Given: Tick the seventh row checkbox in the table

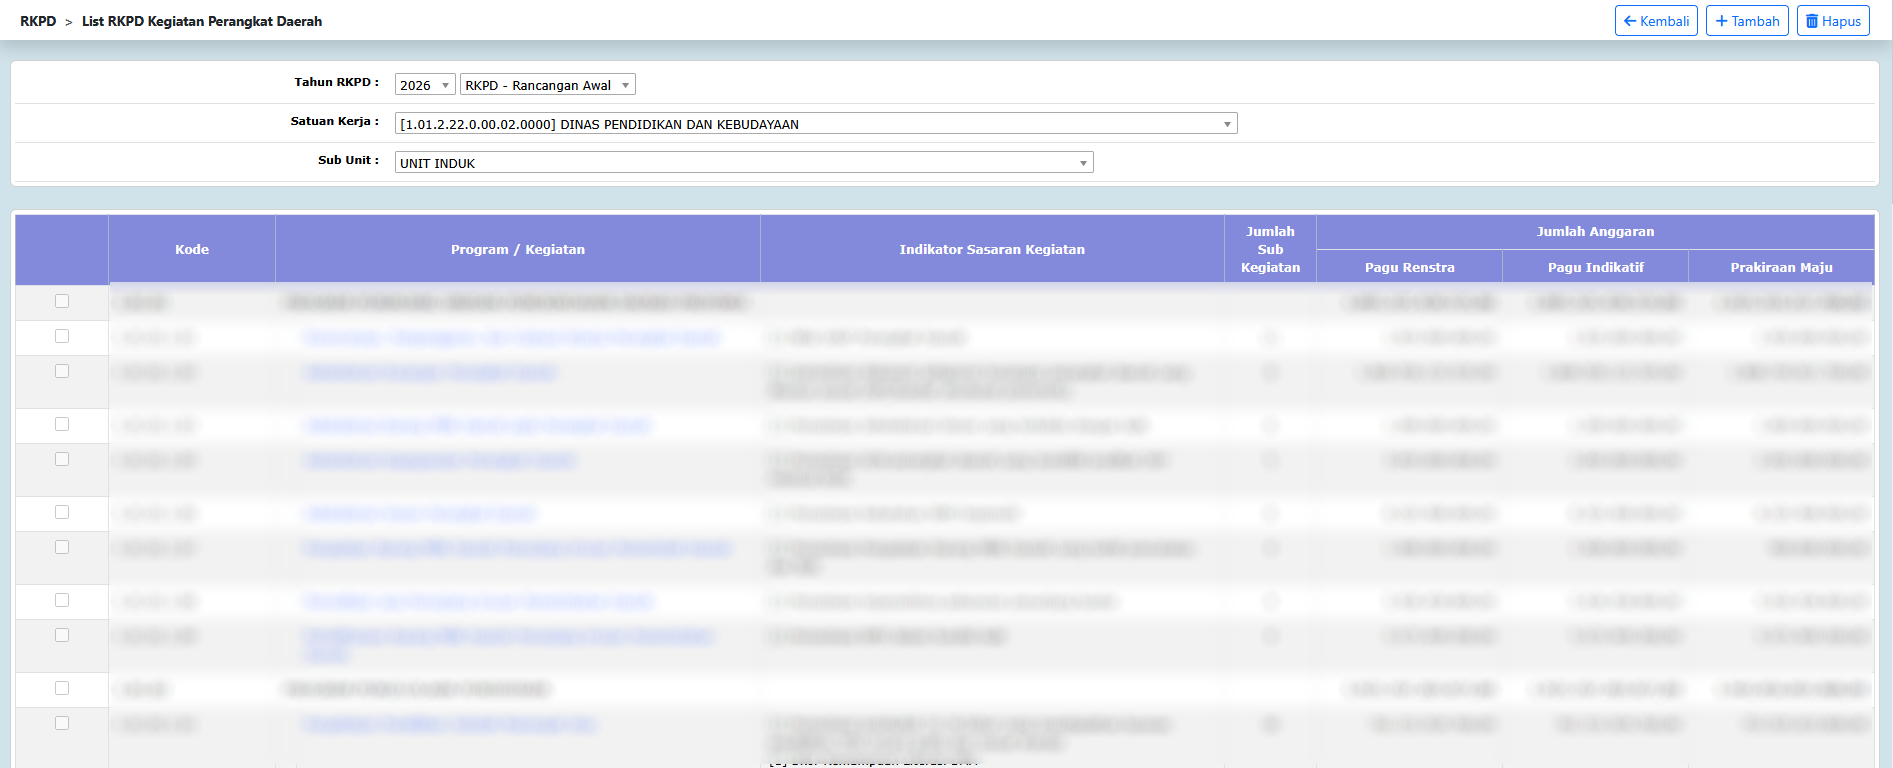Looking at the screenshot, I should [62, 547].
